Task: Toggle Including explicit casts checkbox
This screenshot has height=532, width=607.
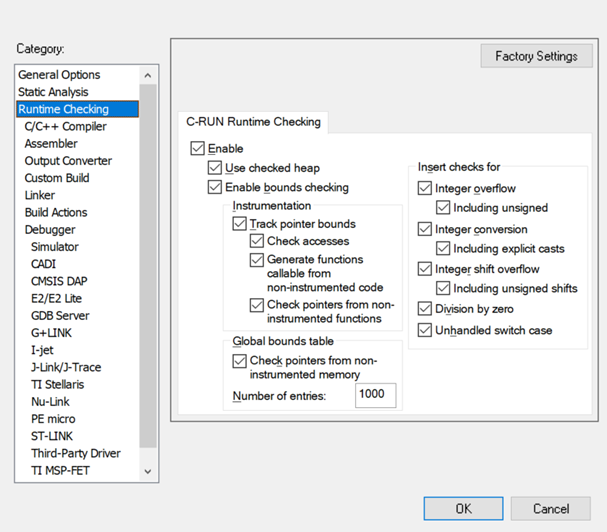Action: [443, 248]
